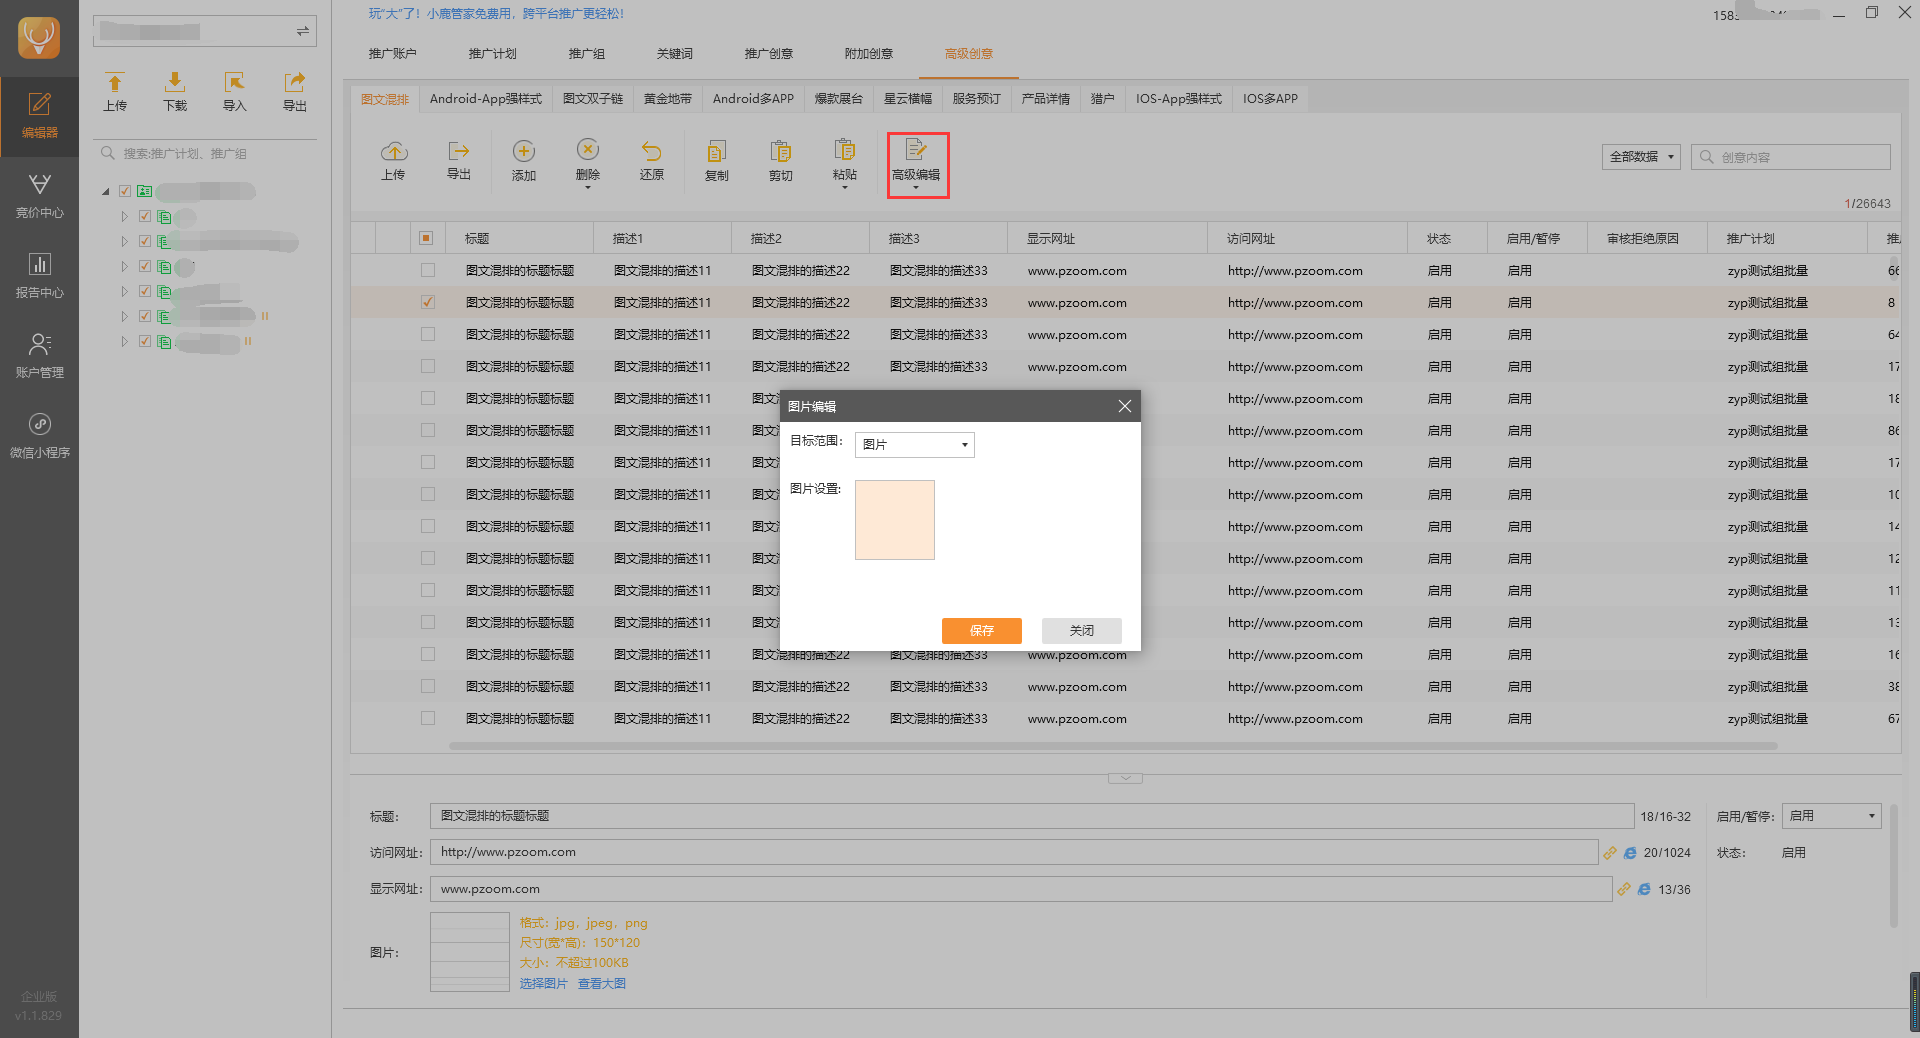The image size is (1920, 1038).
Task: Click 保存 button in dialog
Action: tap(982, 630)
